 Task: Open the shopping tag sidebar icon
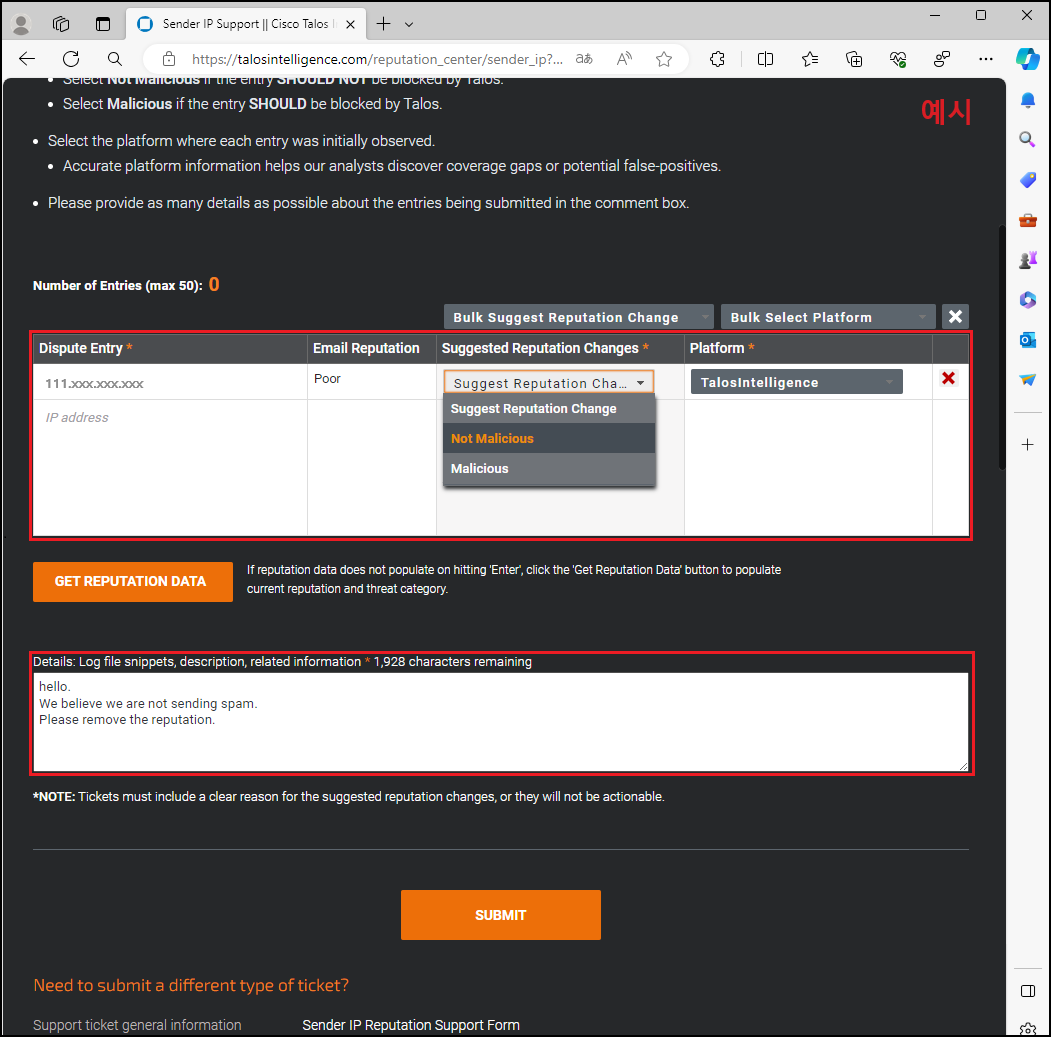click(x=1028, y=180)
